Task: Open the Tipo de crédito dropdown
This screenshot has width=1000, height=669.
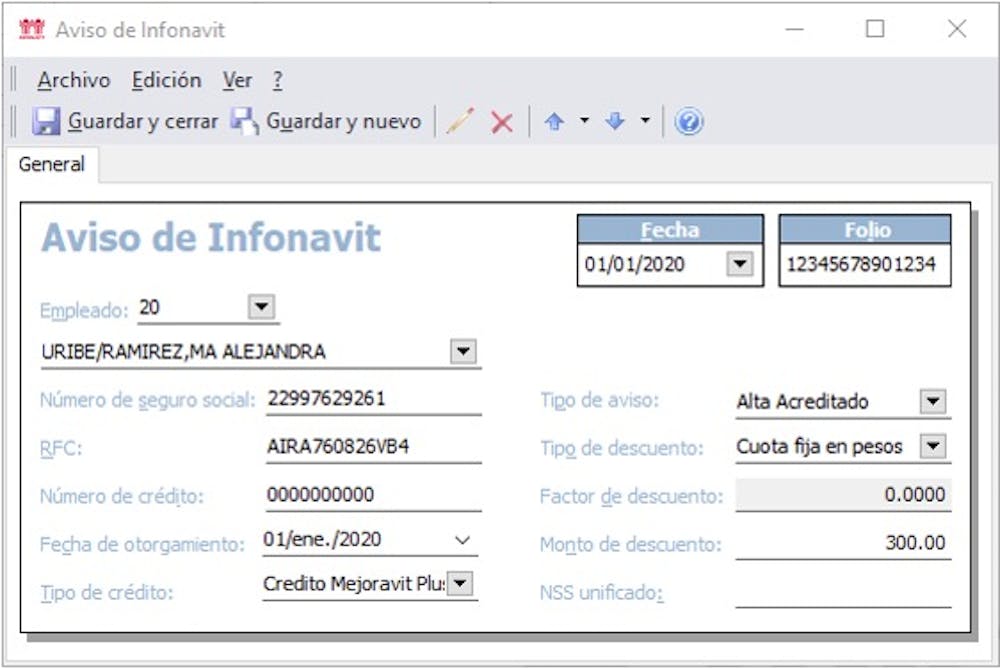Action: [x=460, y=584]
